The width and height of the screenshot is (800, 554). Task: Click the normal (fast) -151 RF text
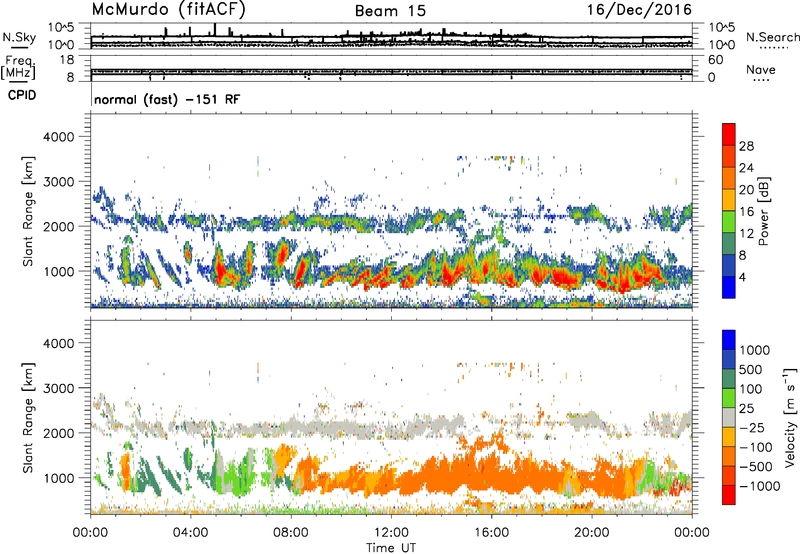pos(167,99)
